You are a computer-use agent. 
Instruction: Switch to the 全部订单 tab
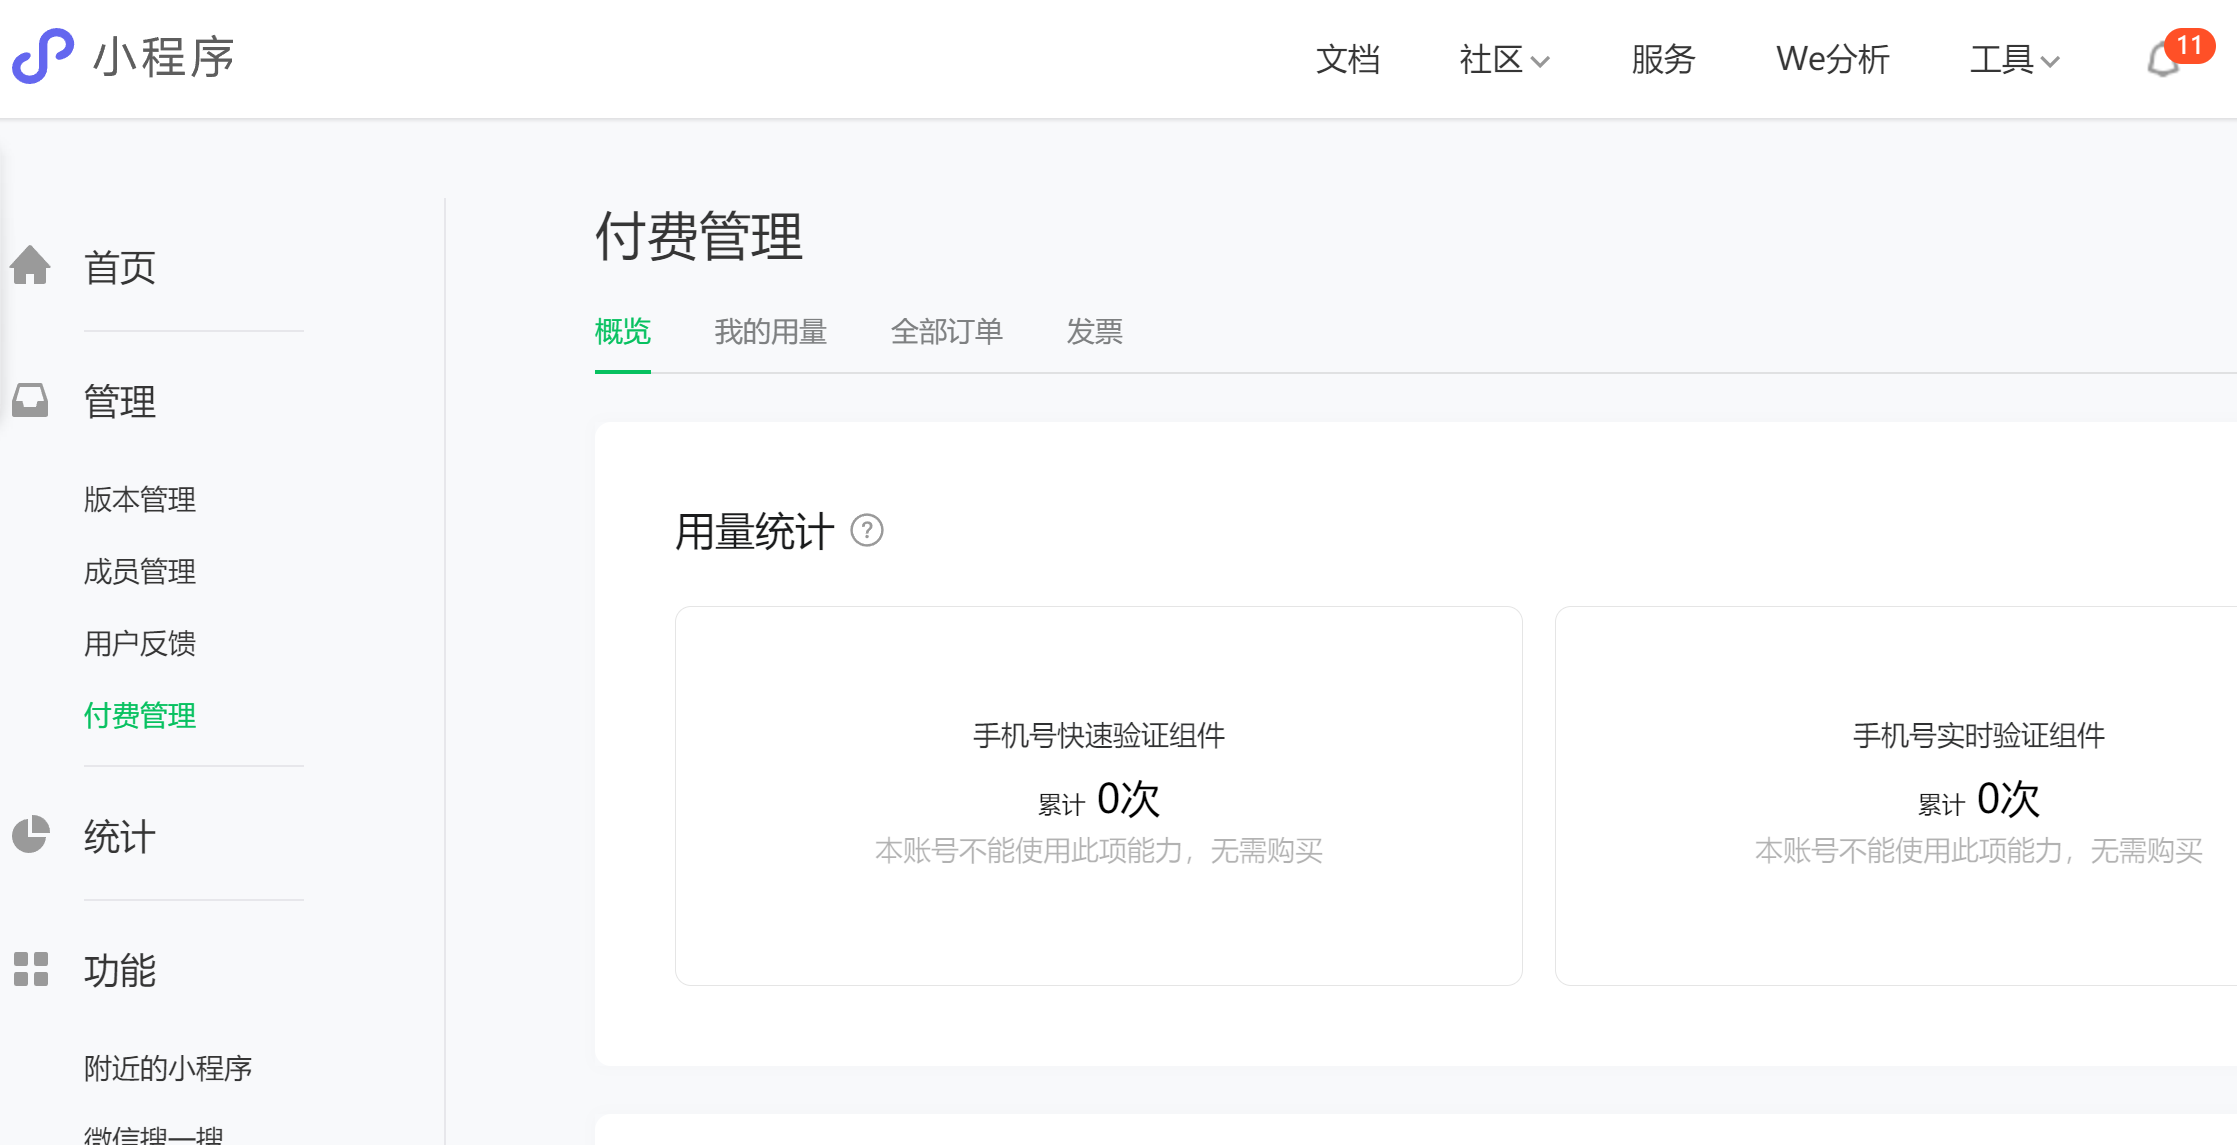946,332
